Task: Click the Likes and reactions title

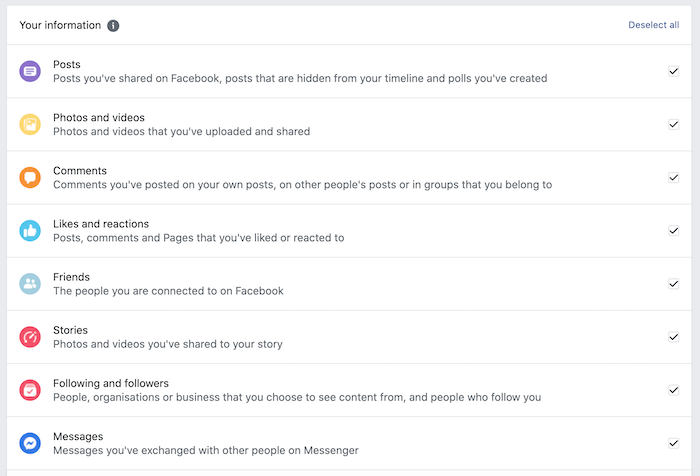Action: point(101,224)
